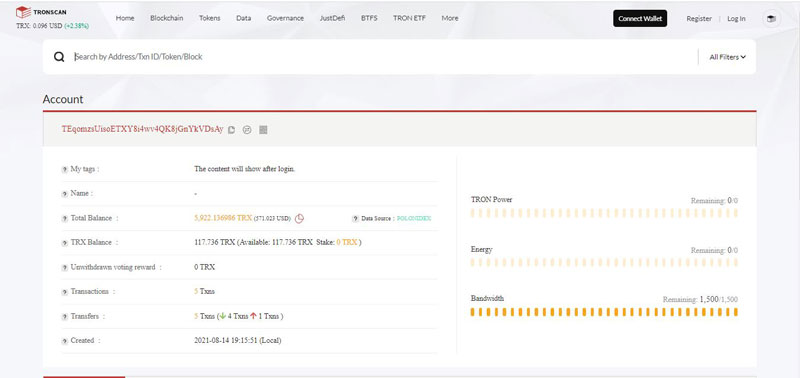
Task: Click help icon next to Unwithdrawn voting reward
Action: 65,268
